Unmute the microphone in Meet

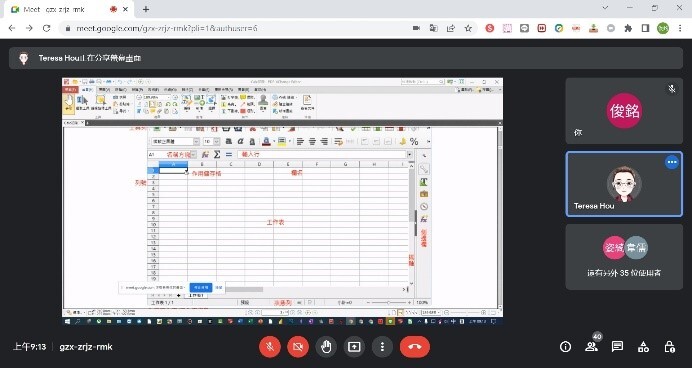click(270, 347)
